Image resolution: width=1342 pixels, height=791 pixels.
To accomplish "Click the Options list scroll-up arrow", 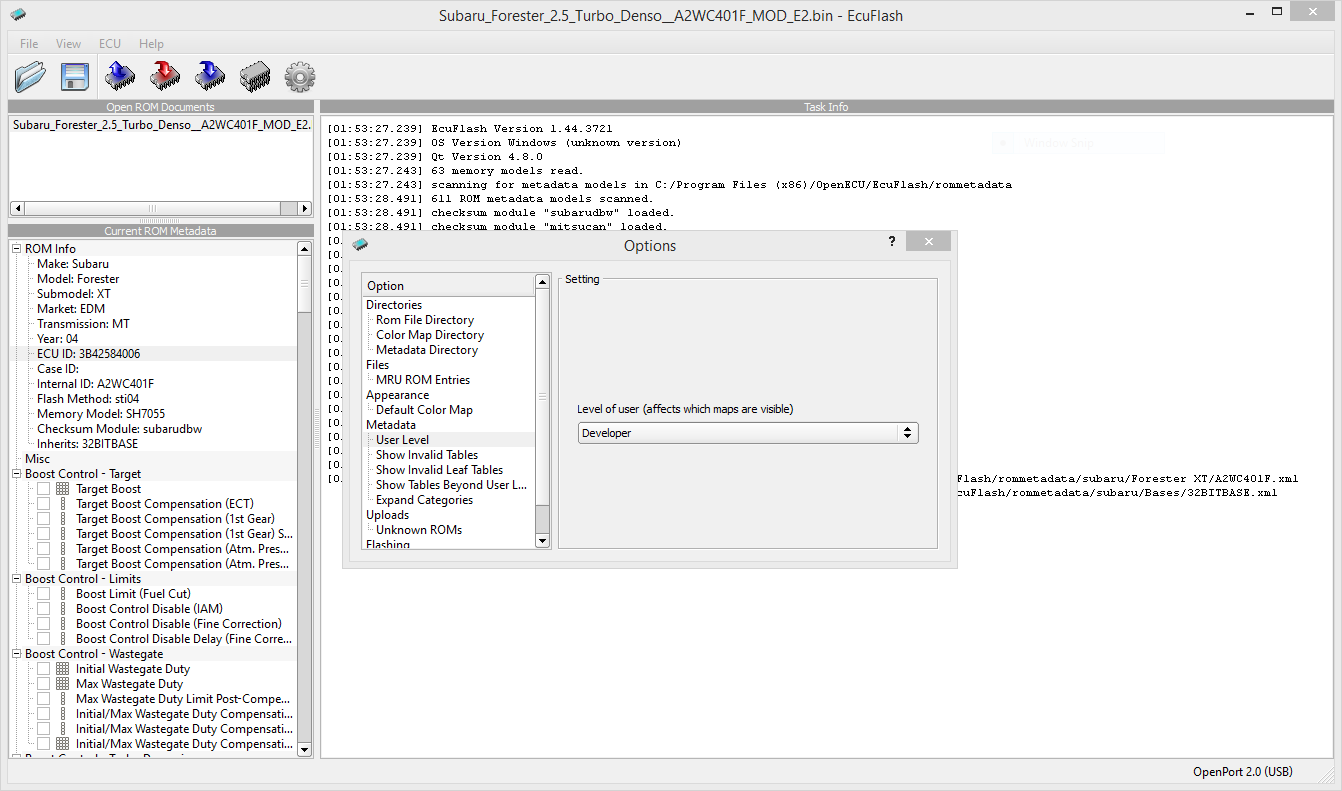I will 543,282.
